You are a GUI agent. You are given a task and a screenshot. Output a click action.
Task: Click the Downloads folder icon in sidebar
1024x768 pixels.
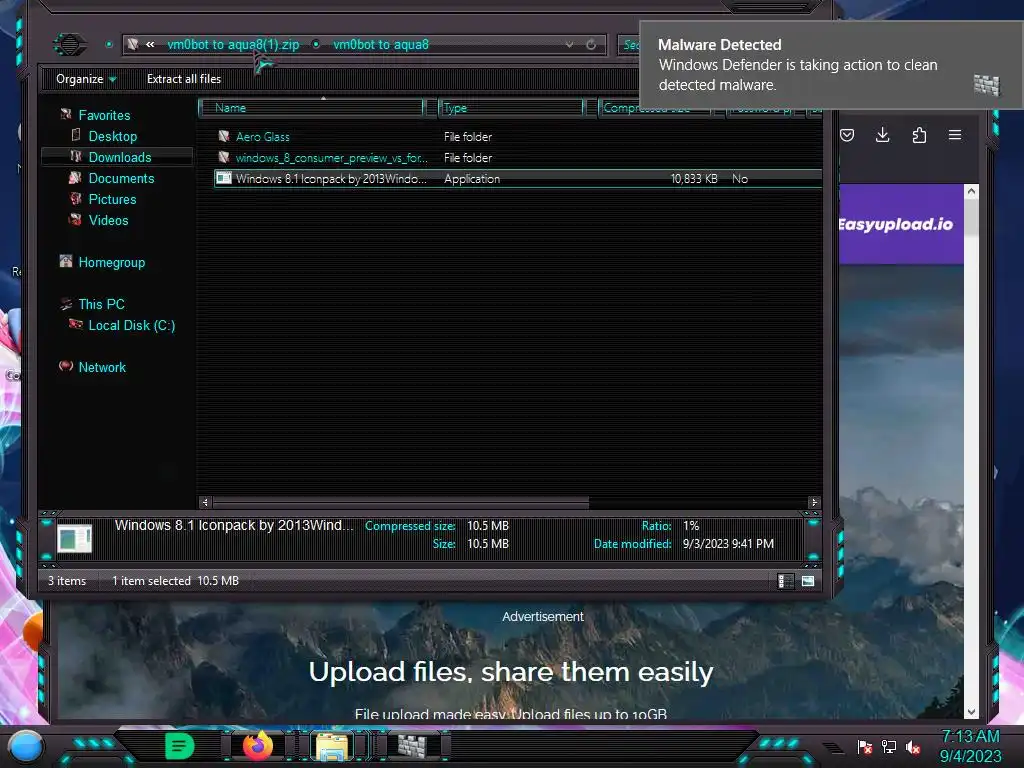click(x=76, y=156)
